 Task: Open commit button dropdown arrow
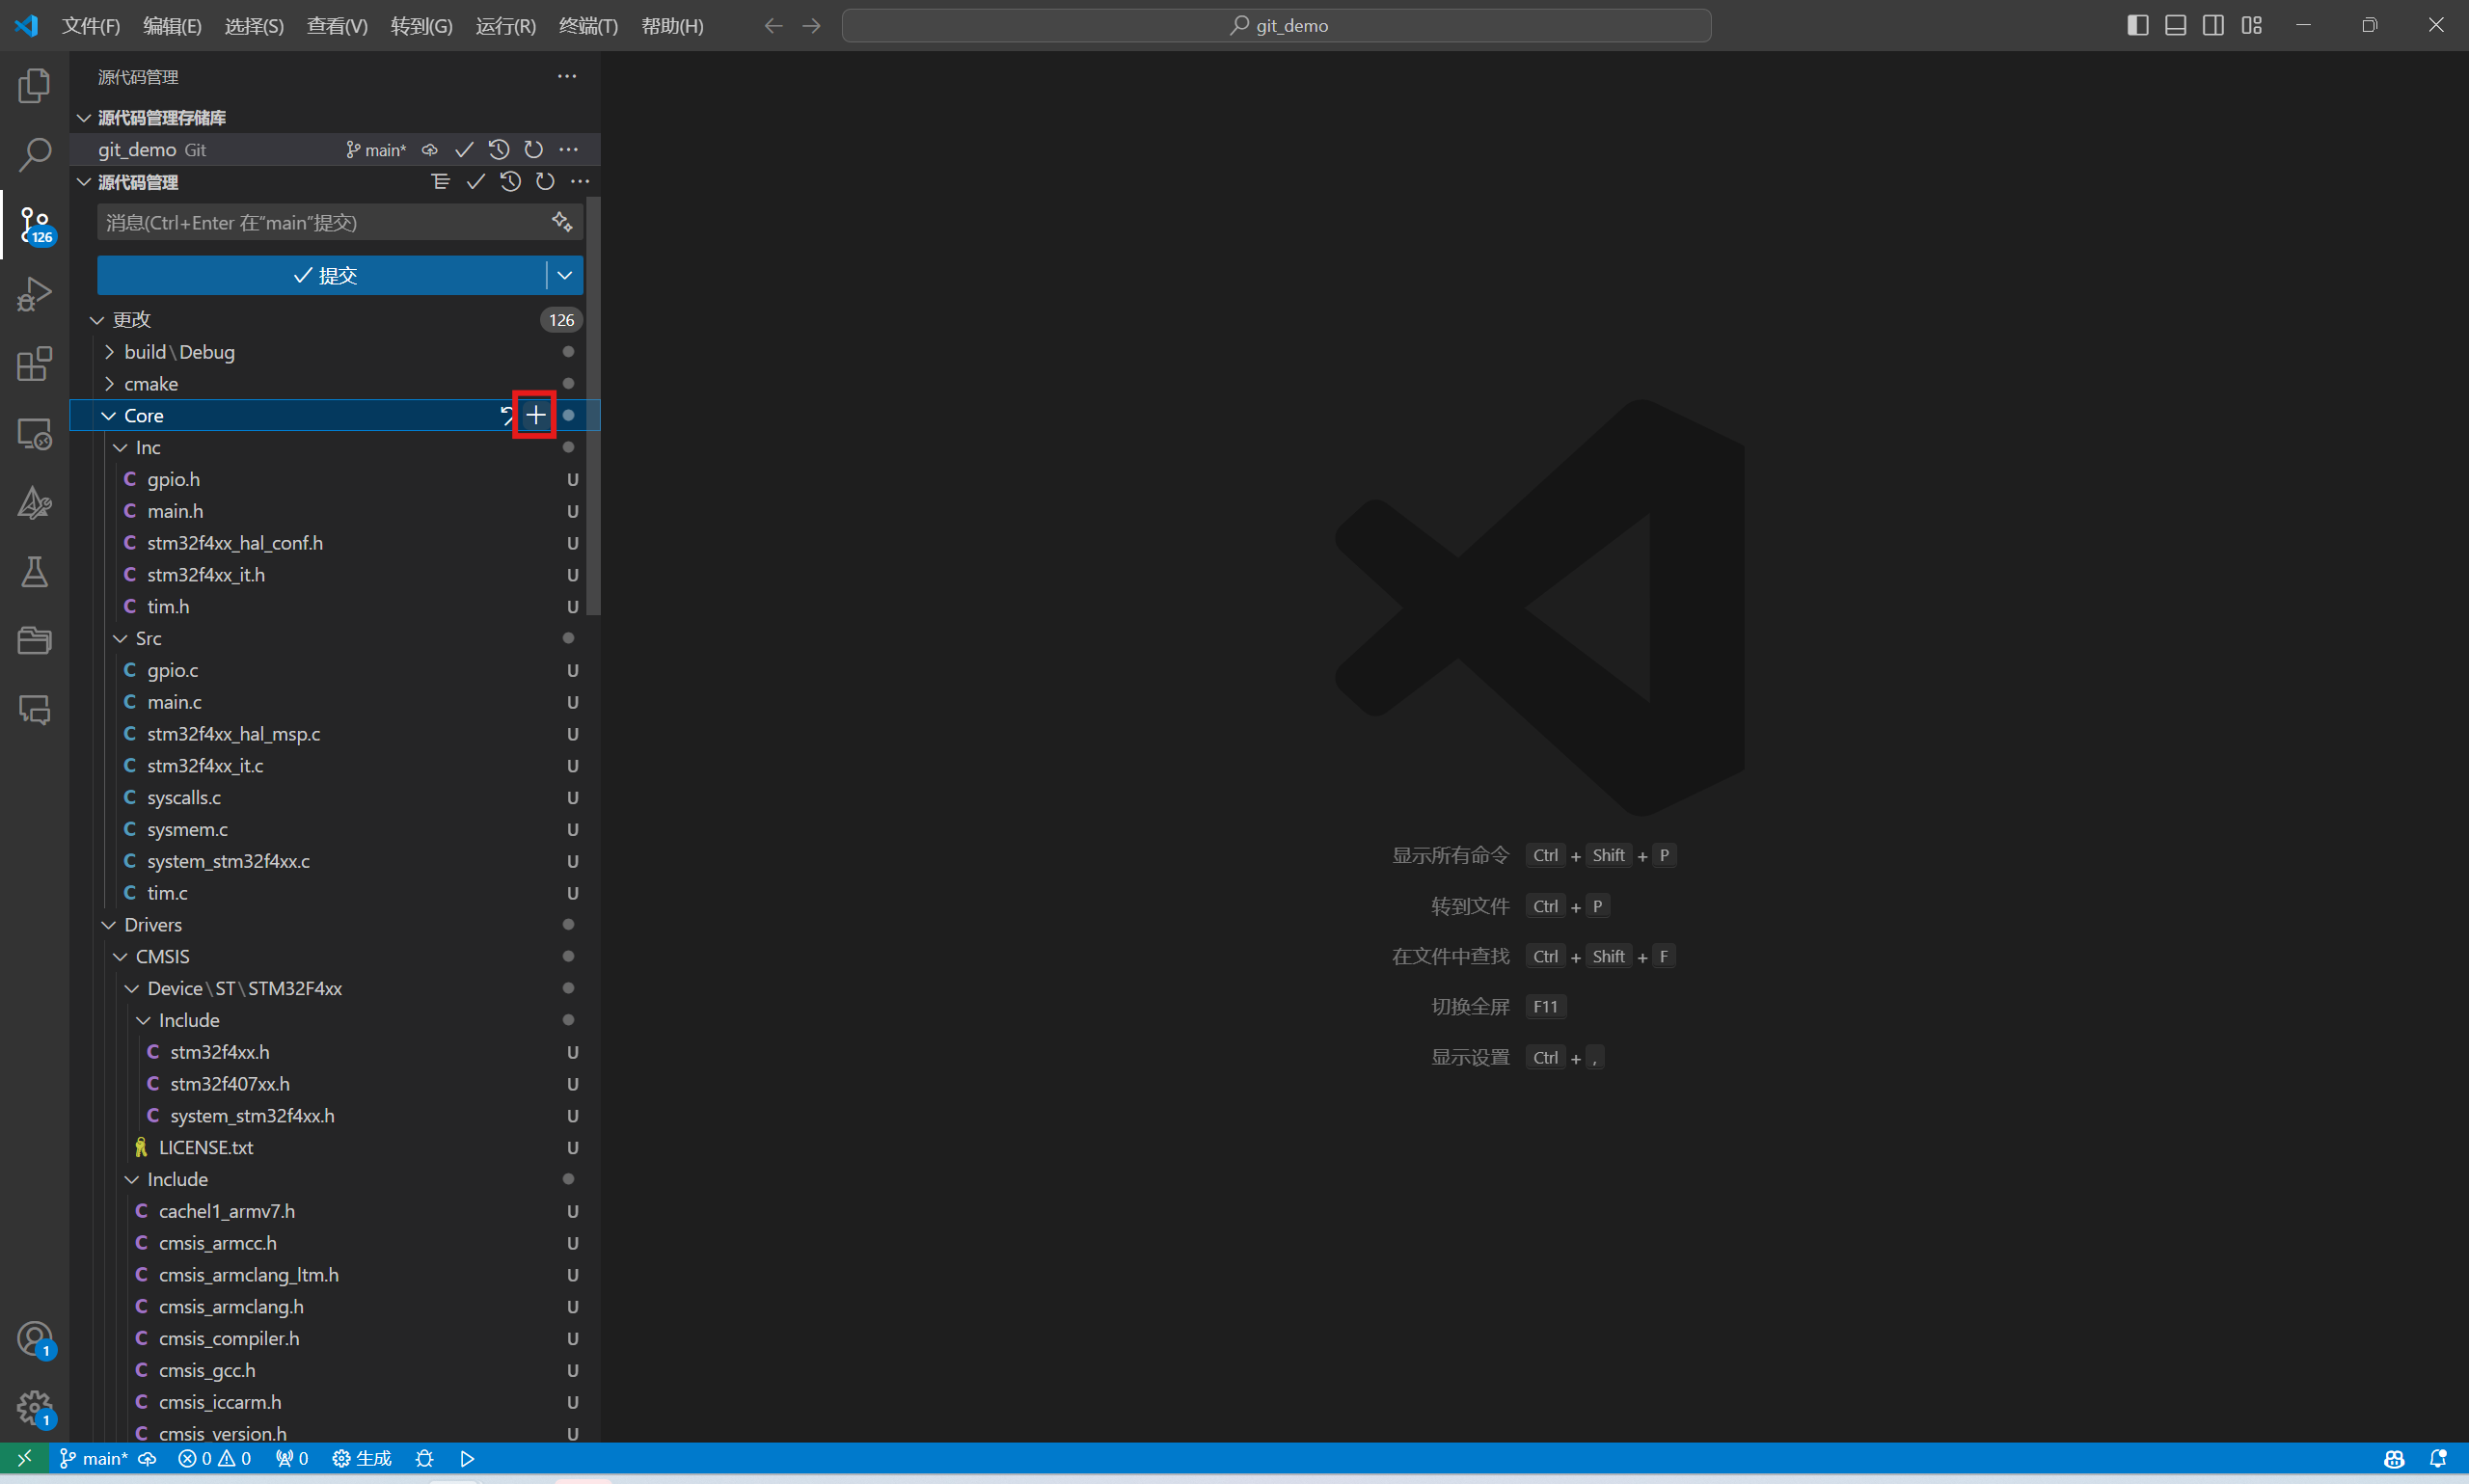point(565,275)
